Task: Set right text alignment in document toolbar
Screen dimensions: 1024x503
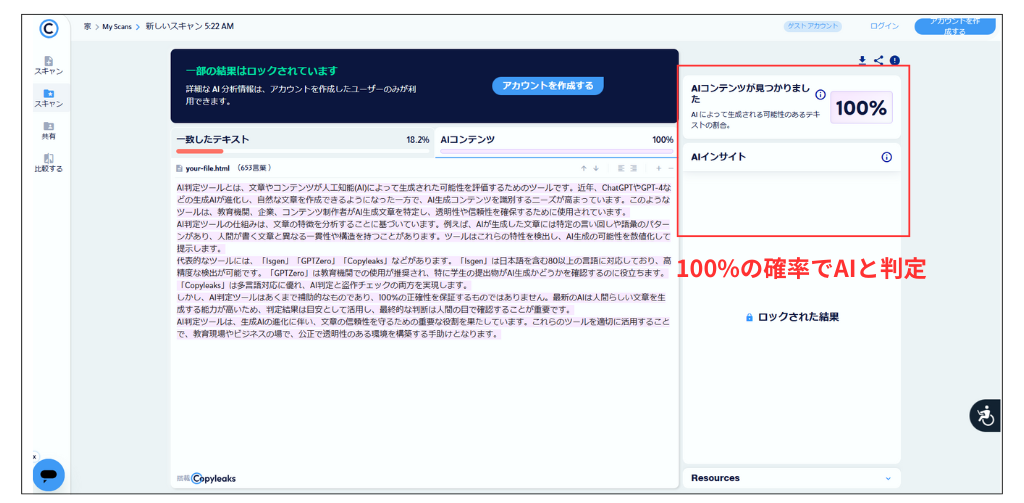Action: coord(633,168)
